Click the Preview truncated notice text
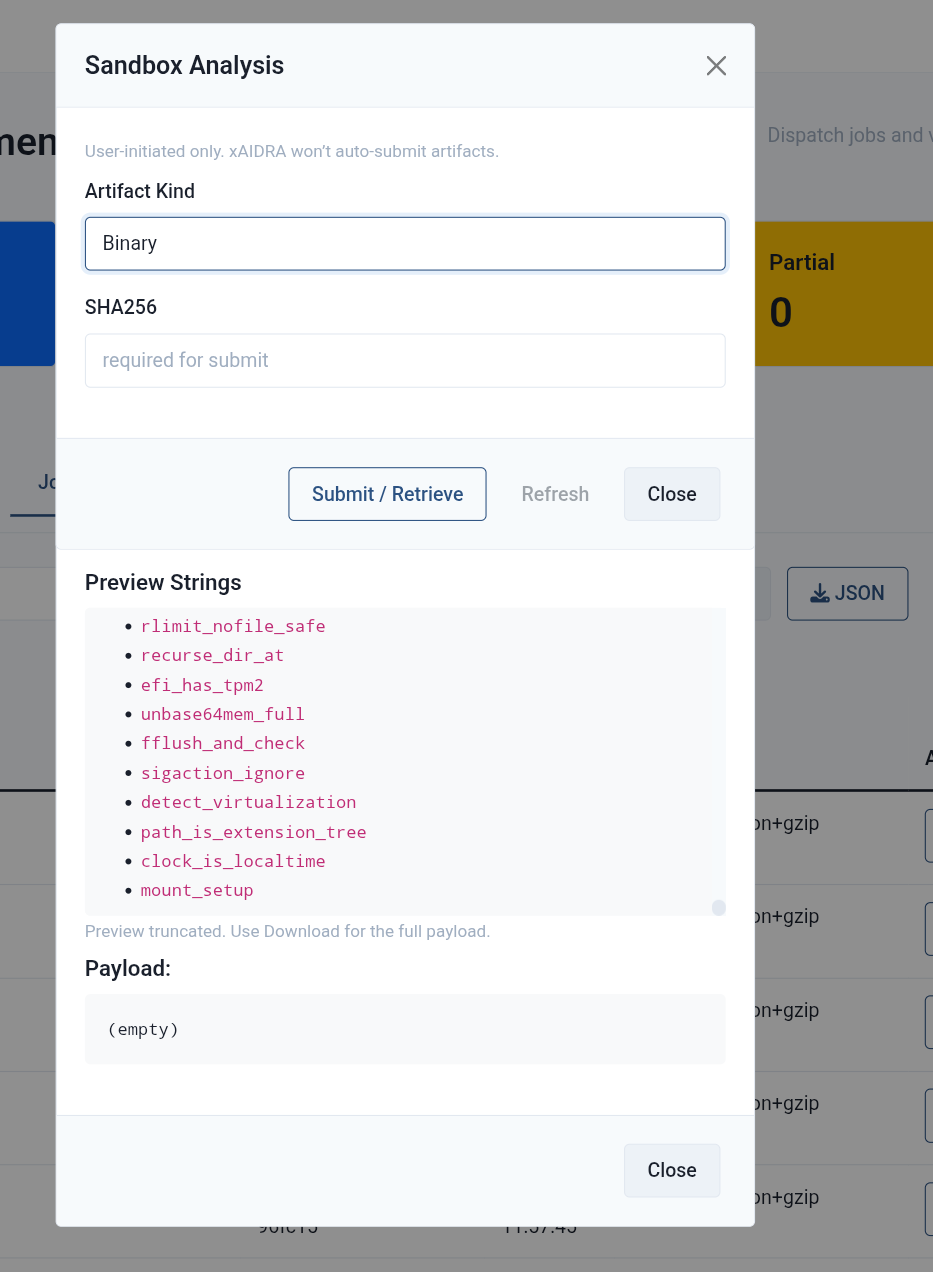Image resolution: width=933 pixels, height=1272 pixels. [x=287, y=931]
